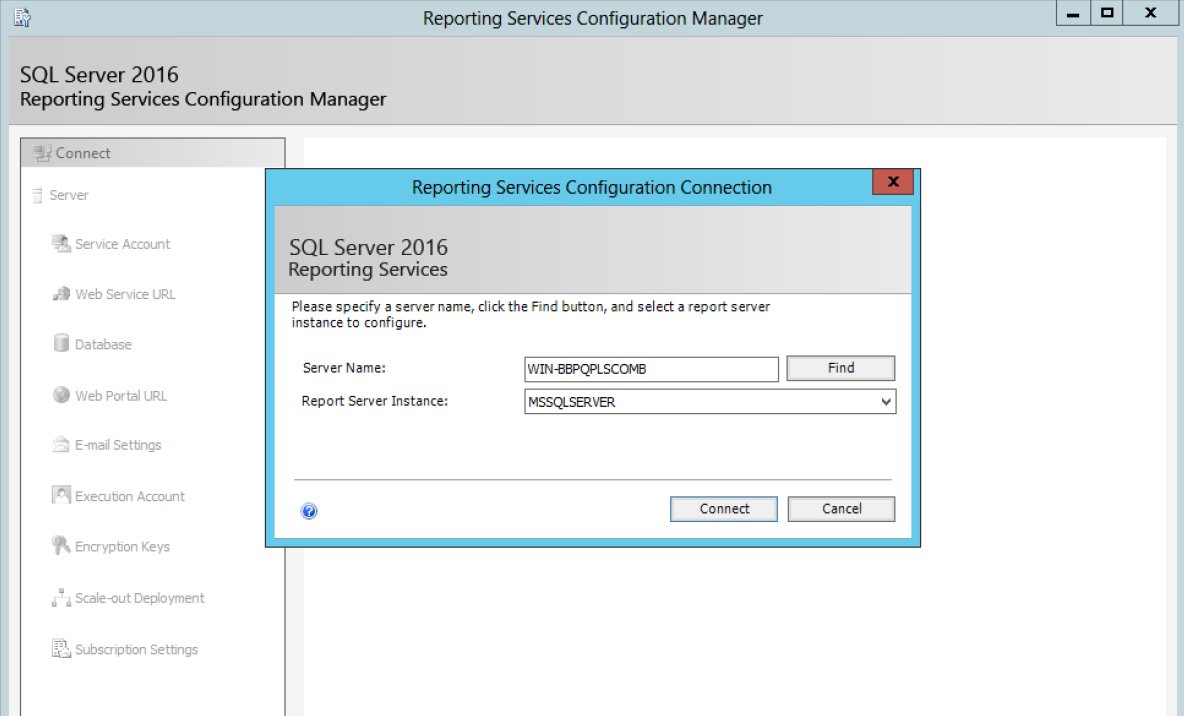The height and width of the screenshot is (716, 1184).
Task: Click the Database cylinder icon
Action: (x=61, y=344)
